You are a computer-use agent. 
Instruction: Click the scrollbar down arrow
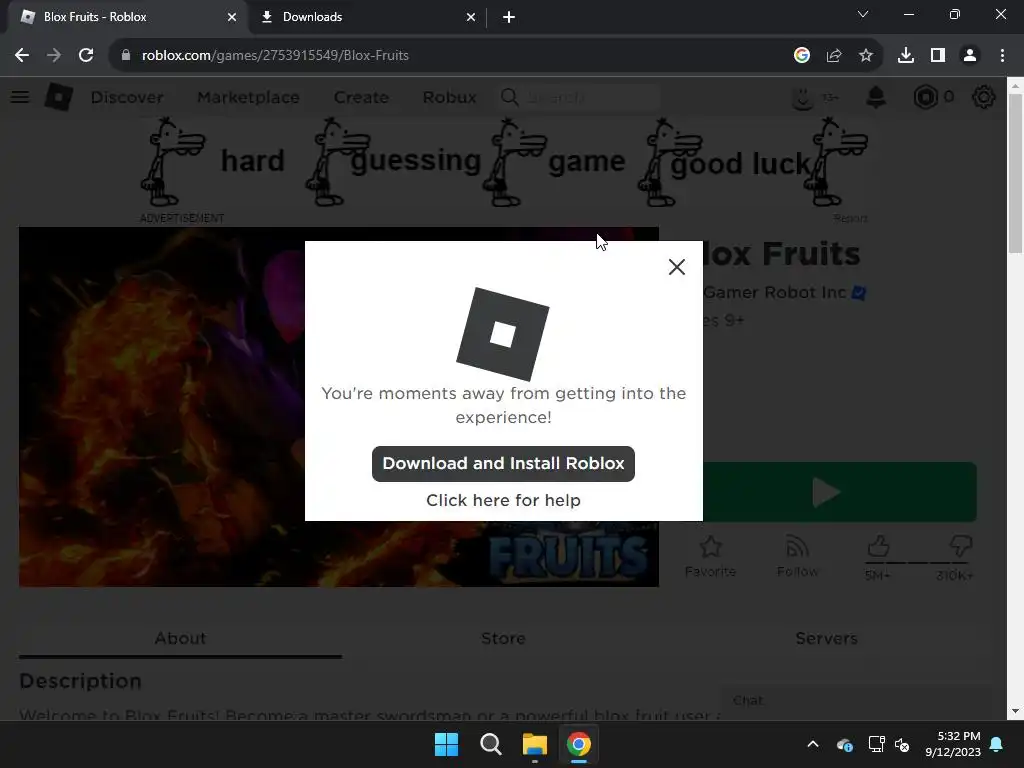(1015, 711)
